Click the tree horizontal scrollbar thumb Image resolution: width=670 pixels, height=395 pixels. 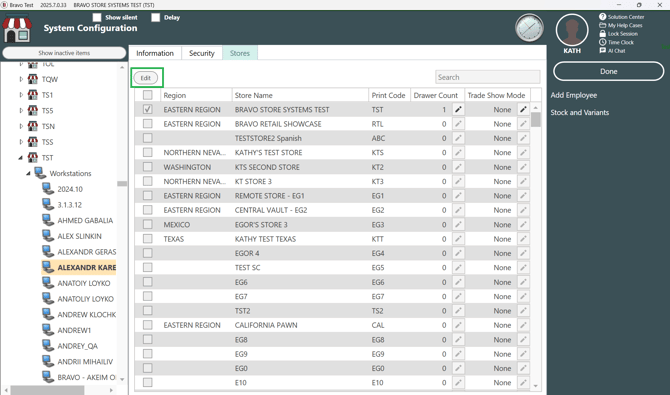[x=47, y=390]
